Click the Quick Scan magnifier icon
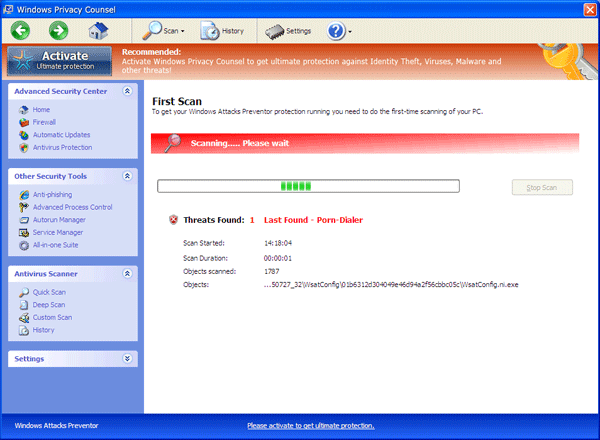This screenshot has width=600, height=440. tap(24, 292)
